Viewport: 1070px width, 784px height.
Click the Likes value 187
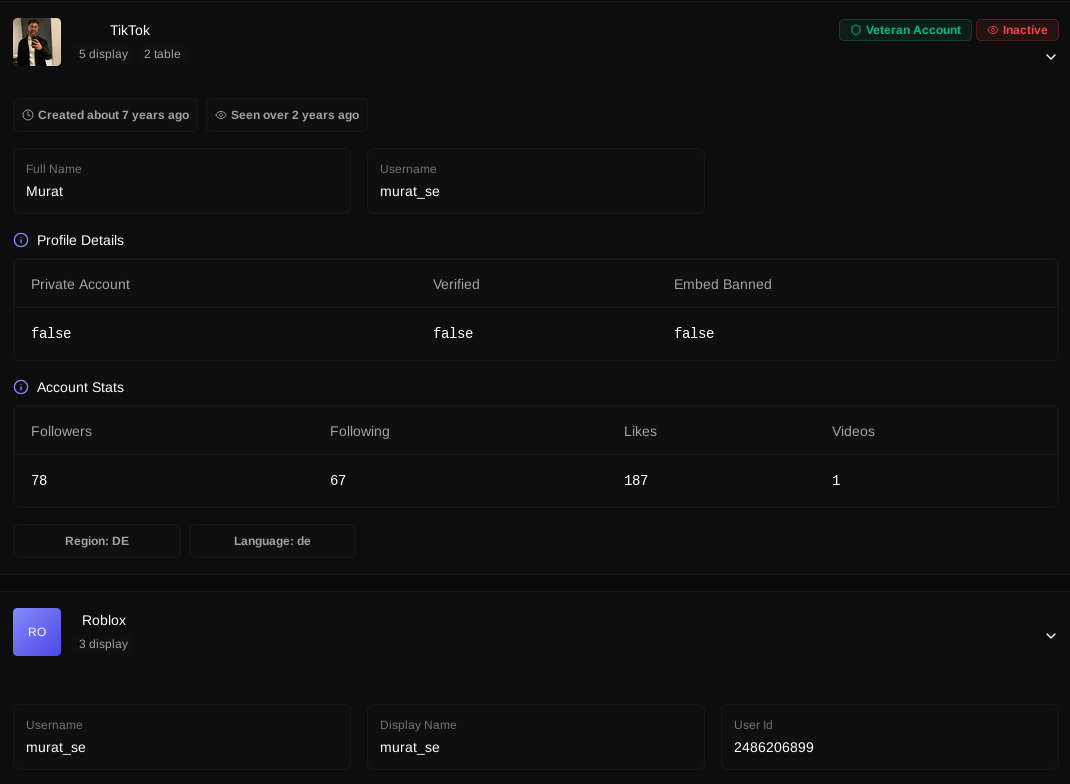pyautogui.click(x=636, y=480)
